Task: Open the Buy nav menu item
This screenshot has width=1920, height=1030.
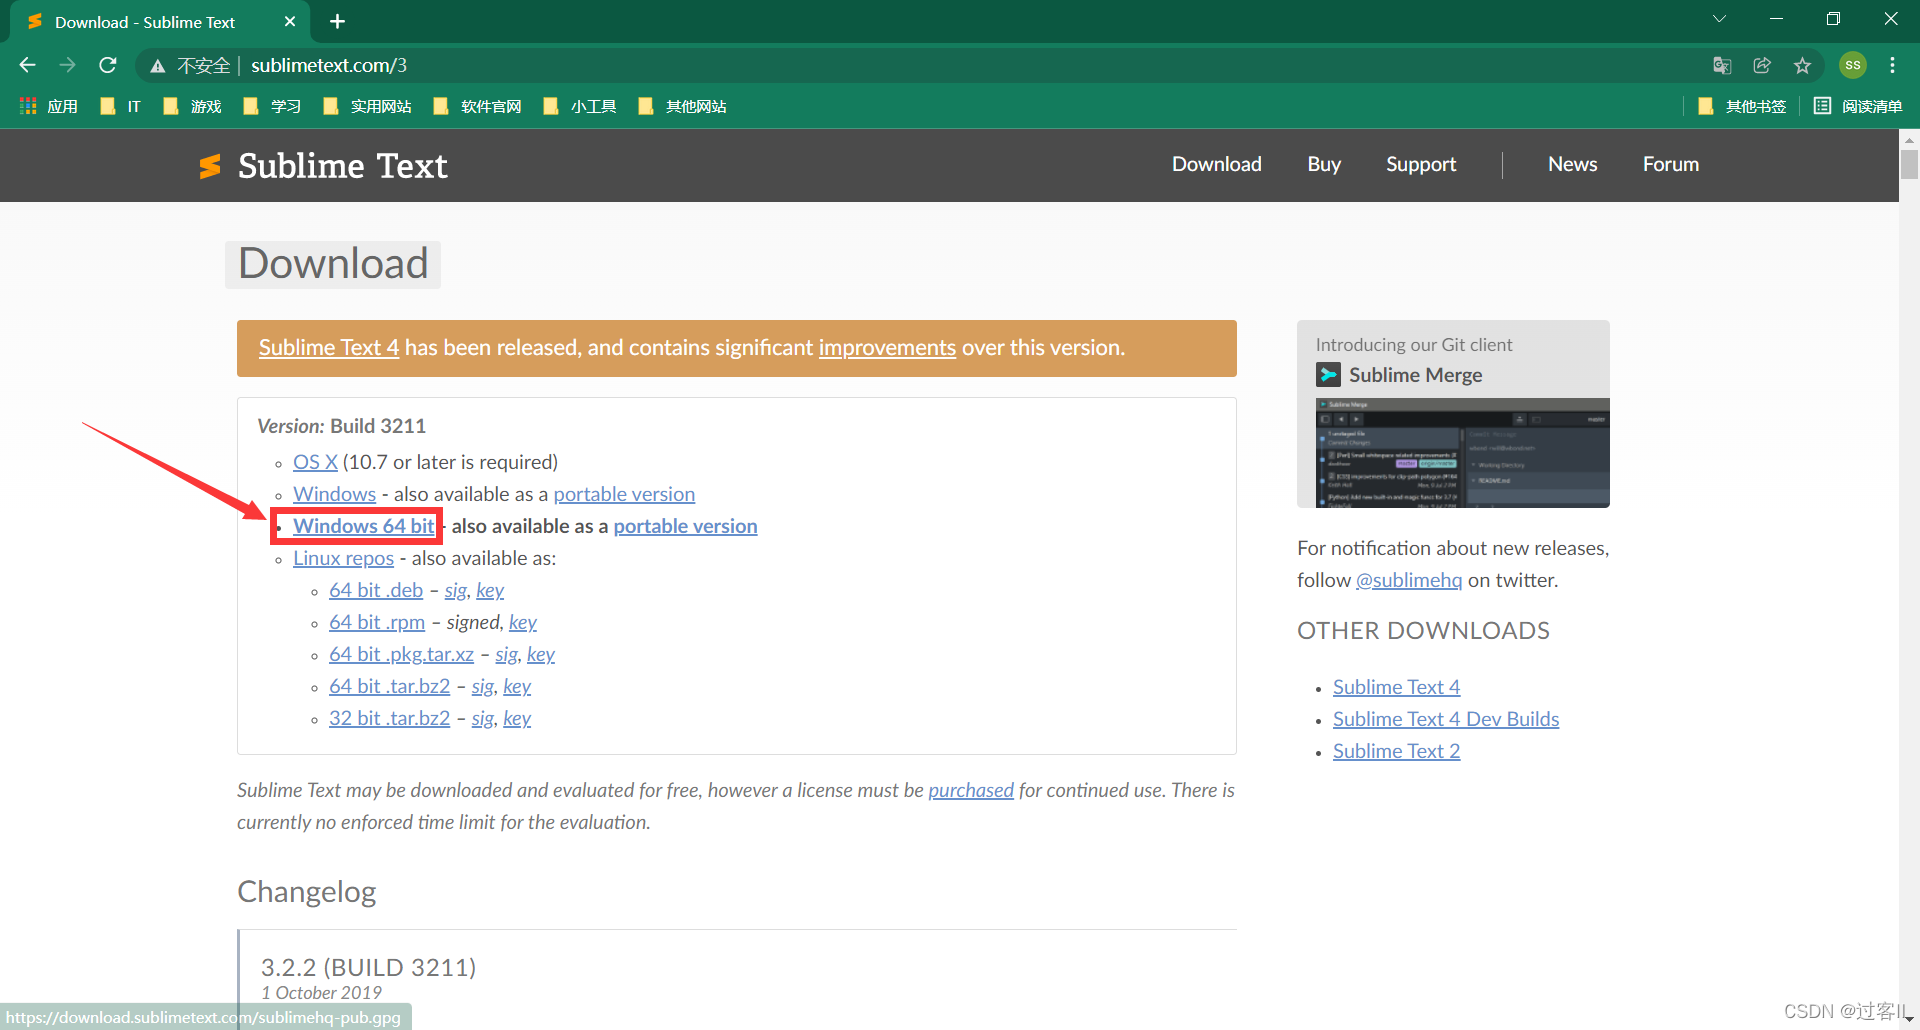Action: 1324,164
